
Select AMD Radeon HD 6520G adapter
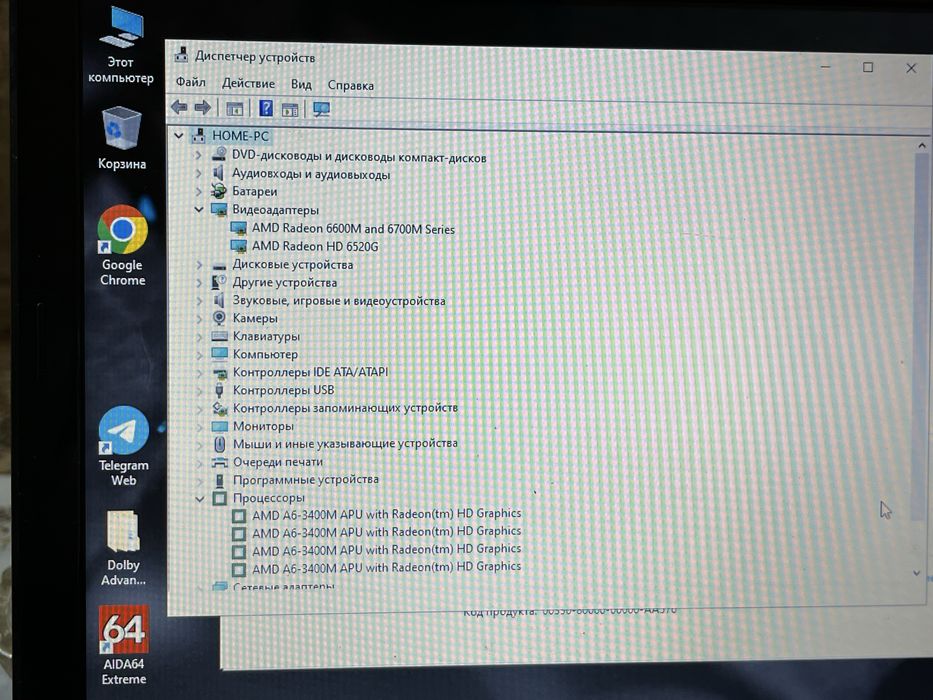click(x=315, y=246)
